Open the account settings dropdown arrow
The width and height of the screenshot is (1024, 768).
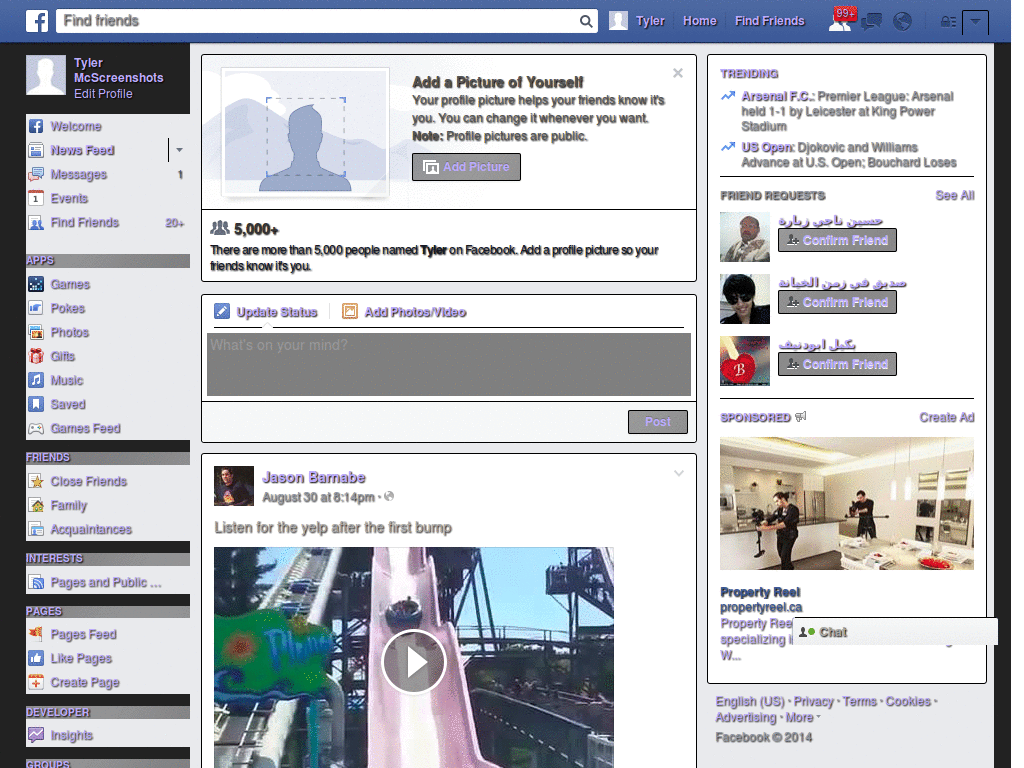tap(975, 22)
